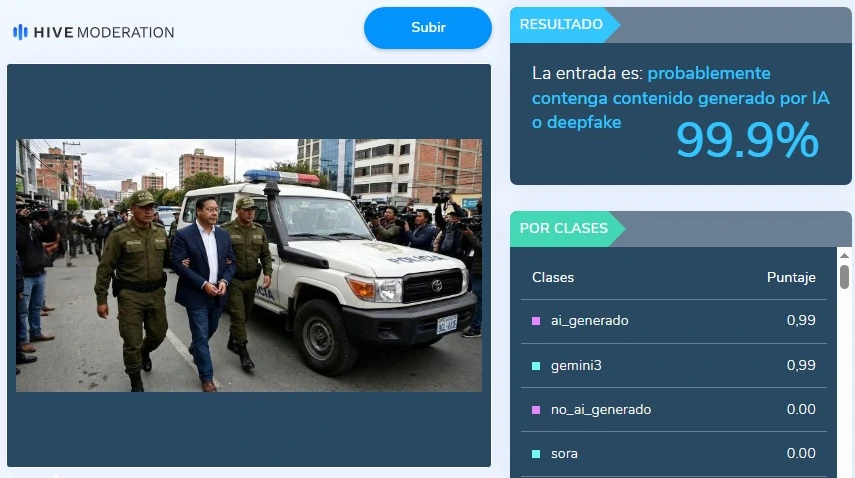Image resolution: width=855 pixels, height=478 pixels.
Task: Select the no_ai_generado class label
Action: tap(601, 410)
